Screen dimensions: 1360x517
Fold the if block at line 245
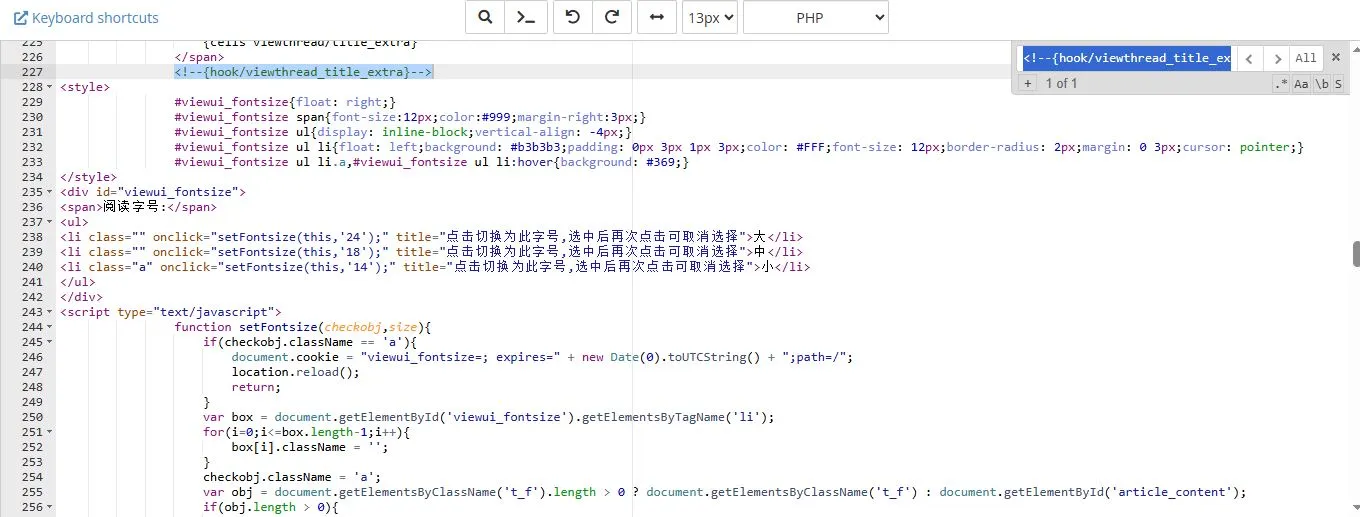point(50,342)
